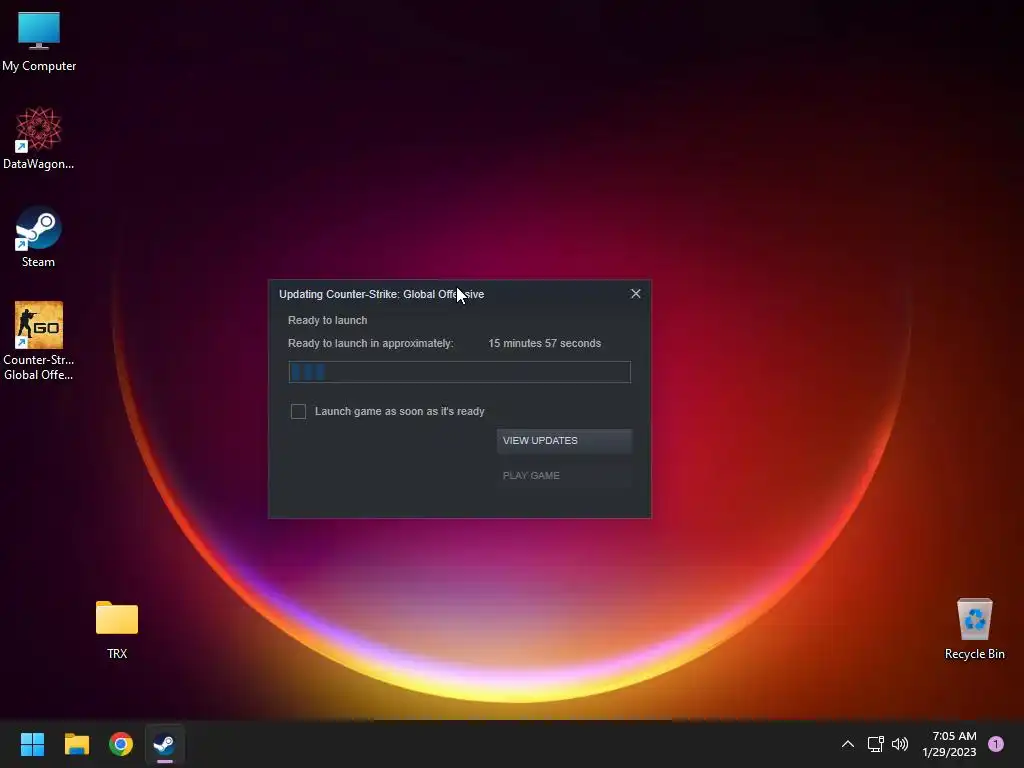Select the TRX folder on desktop
1024x768 pixels.
pyautogui.click(x=117, y=630)
